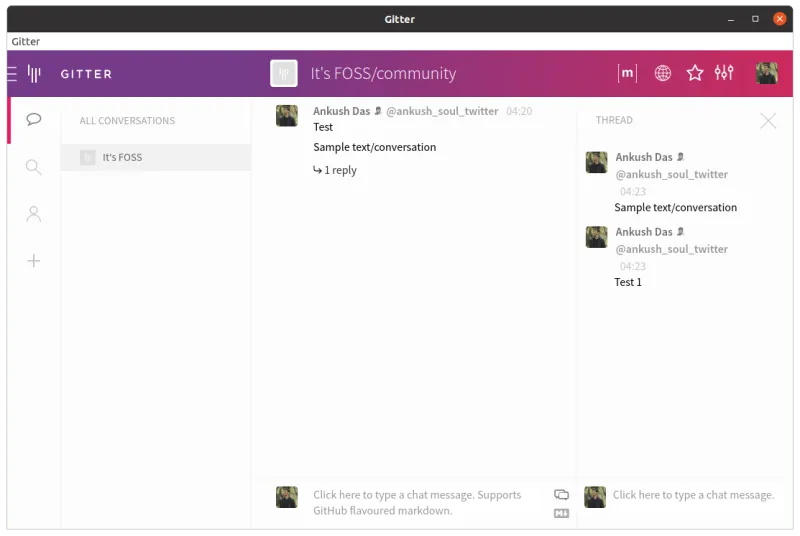
Task: Click the plus icon to add a room
Action: [x=34, y=261]
